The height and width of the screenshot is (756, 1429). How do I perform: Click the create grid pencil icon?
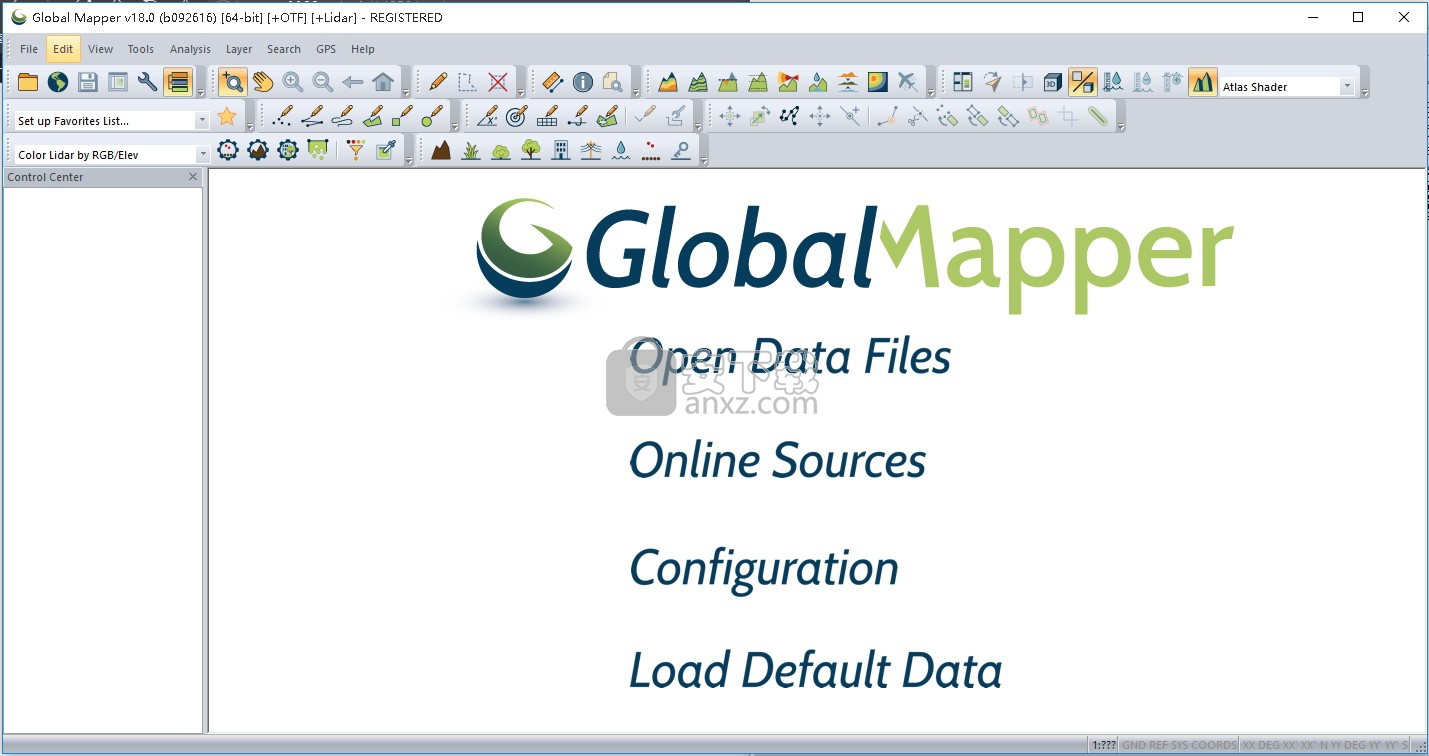click(x=546, y=117)
